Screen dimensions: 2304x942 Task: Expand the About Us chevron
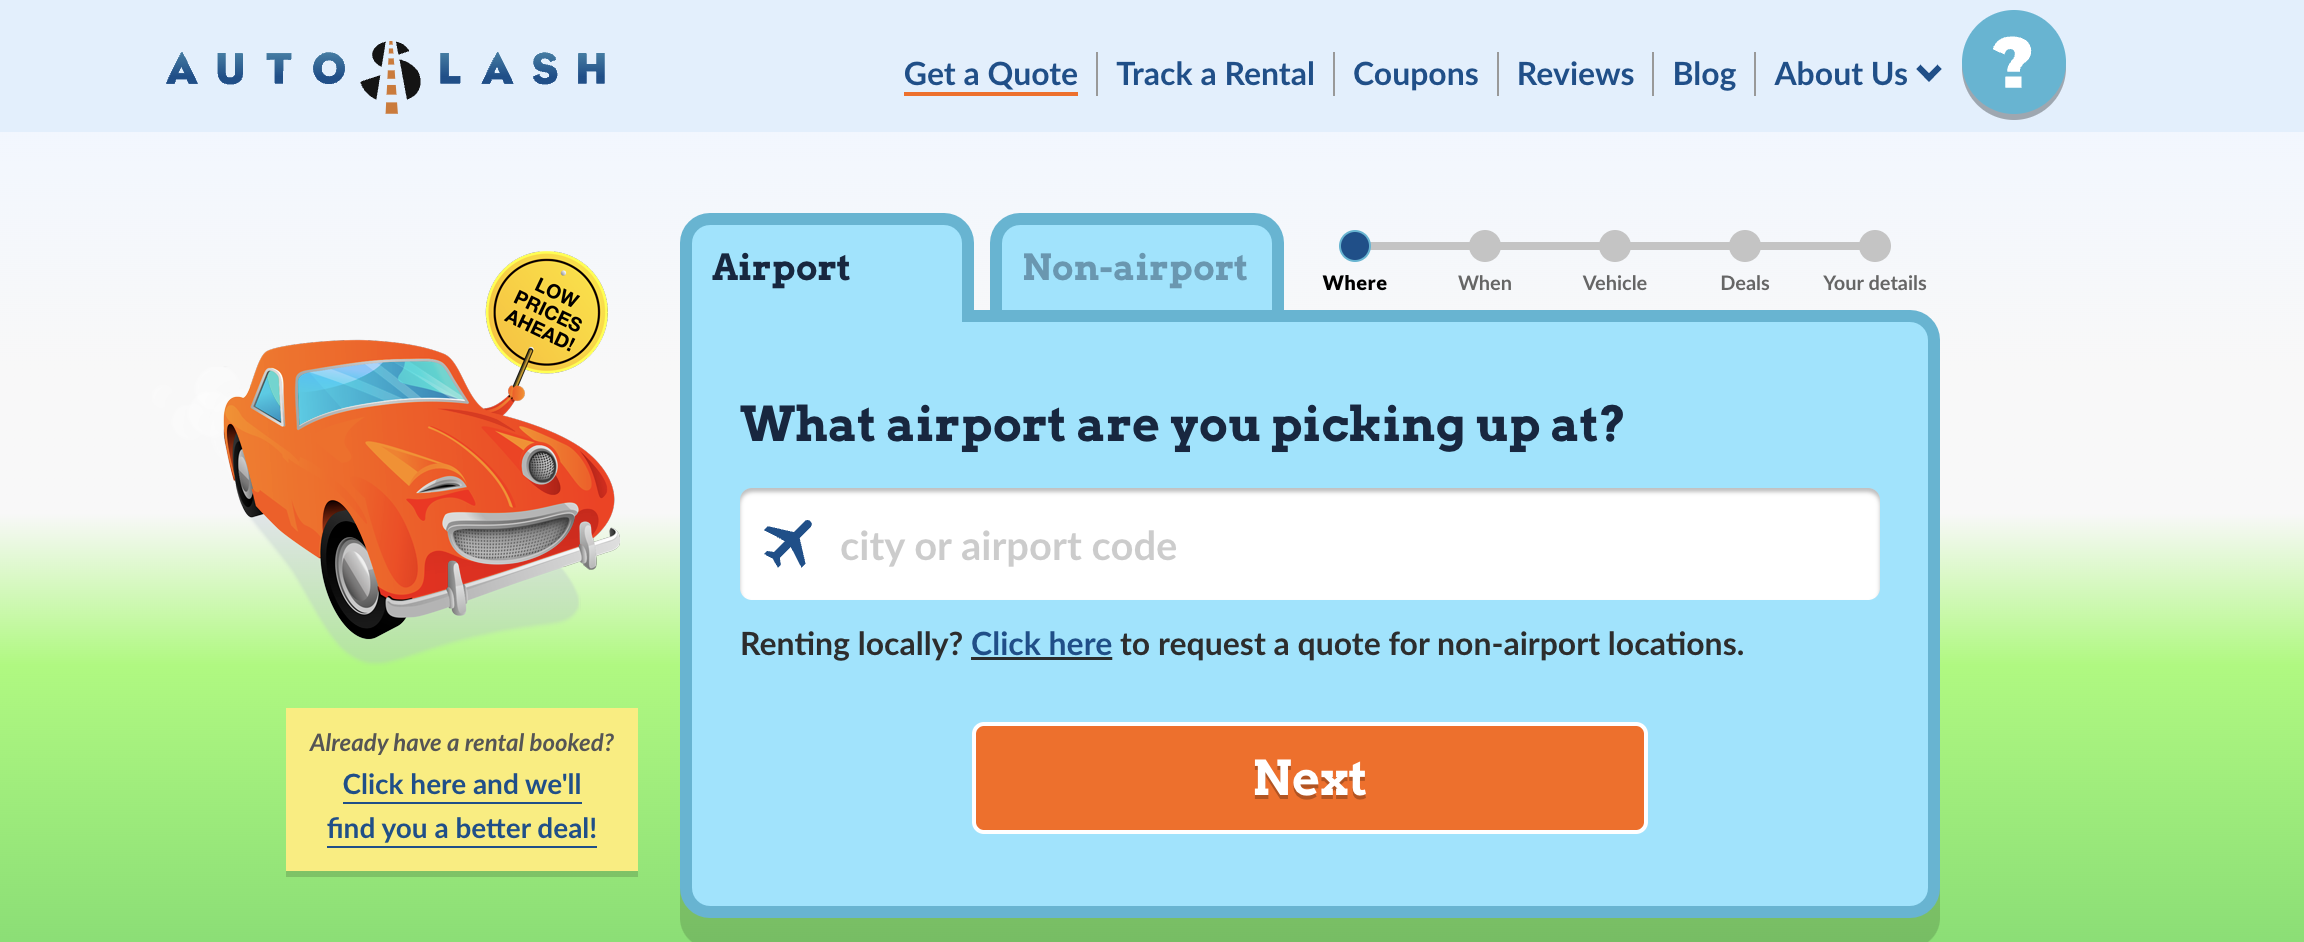point(1930,74)
